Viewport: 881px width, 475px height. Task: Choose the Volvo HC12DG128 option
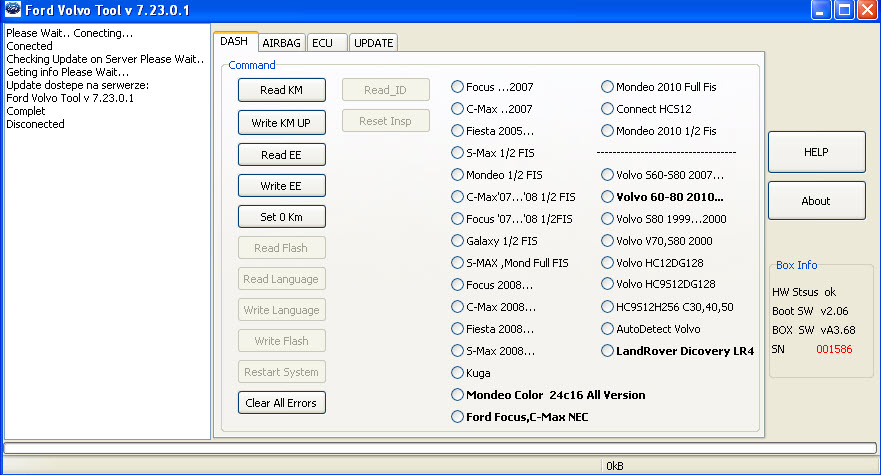coord(652,263)
